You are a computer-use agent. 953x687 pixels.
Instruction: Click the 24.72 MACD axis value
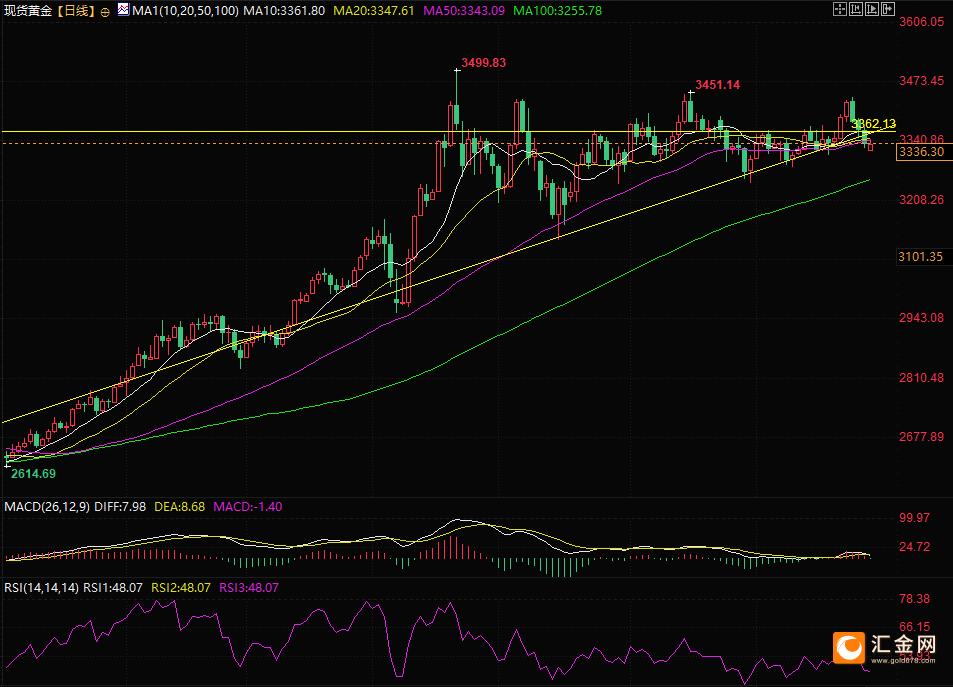(914, 547)
